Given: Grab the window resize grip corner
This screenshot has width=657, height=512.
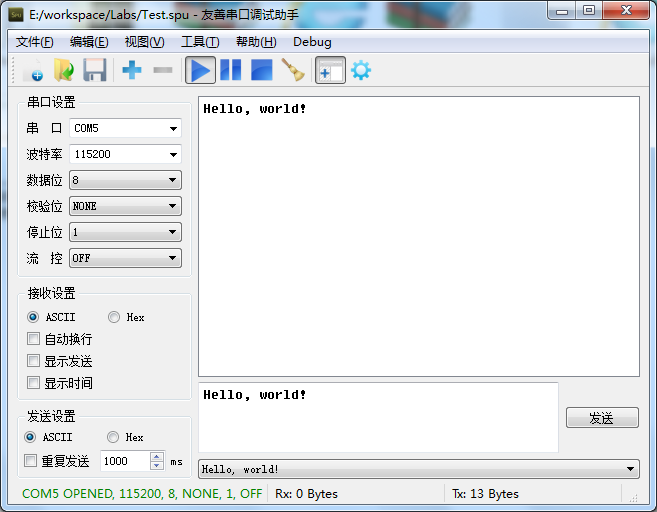Looking at the screenshot, I should 633,497.
